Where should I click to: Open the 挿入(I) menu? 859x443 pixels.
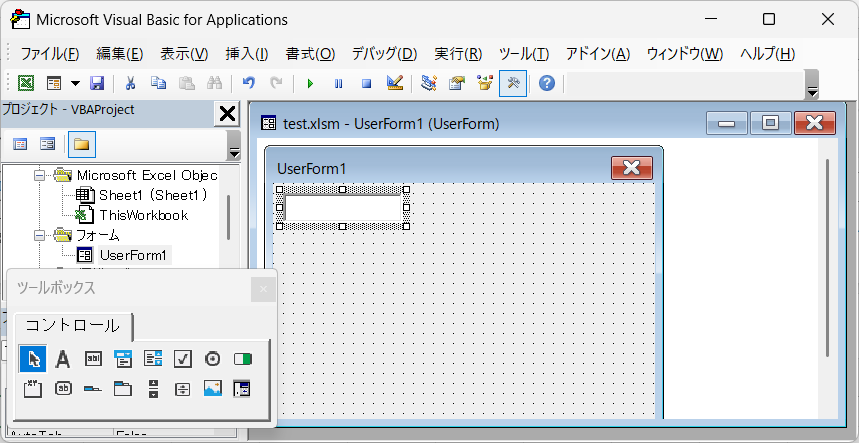247,54
